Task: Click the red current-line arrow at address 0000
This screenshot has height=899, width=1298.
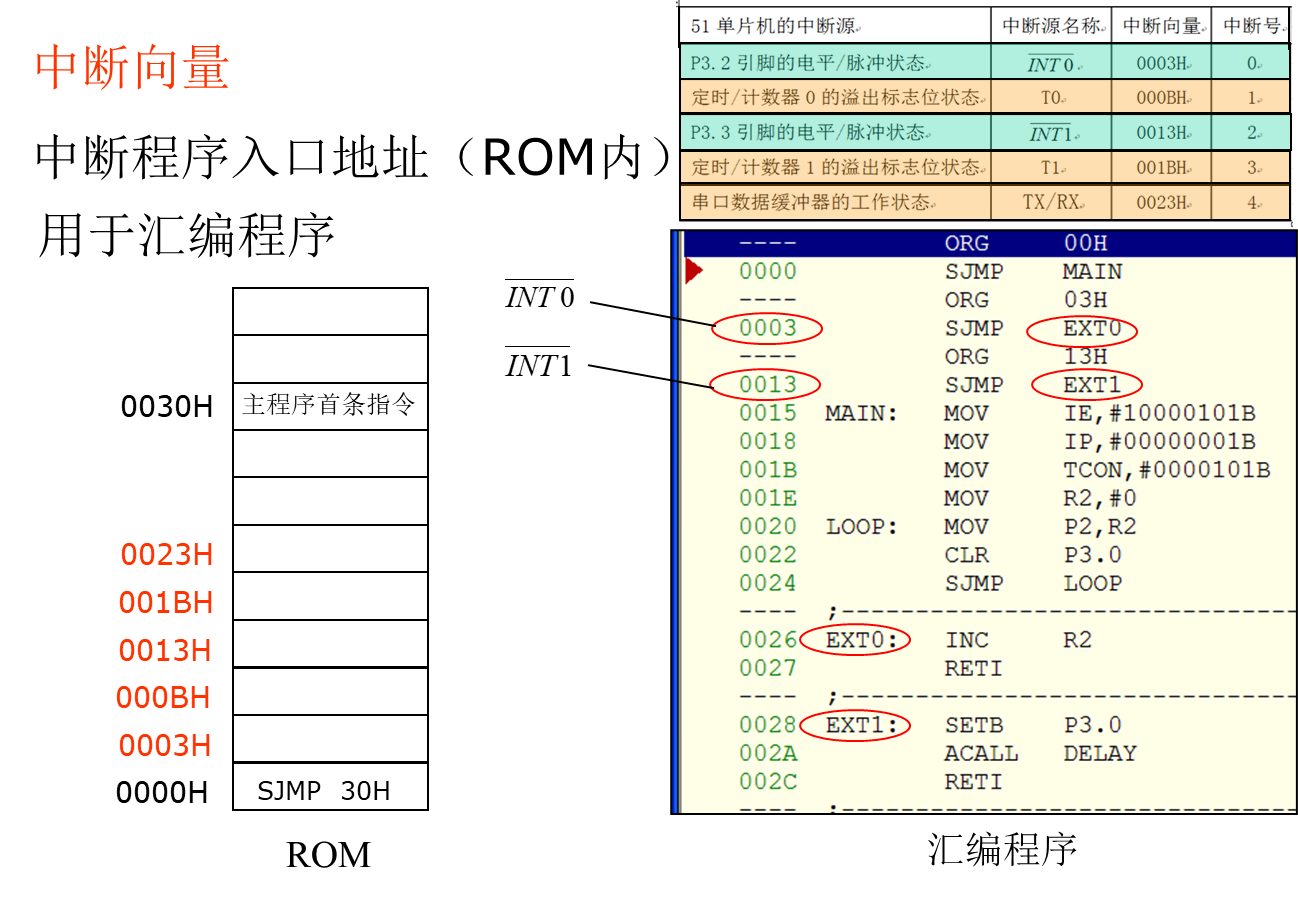Action: [x=694, y=271]
